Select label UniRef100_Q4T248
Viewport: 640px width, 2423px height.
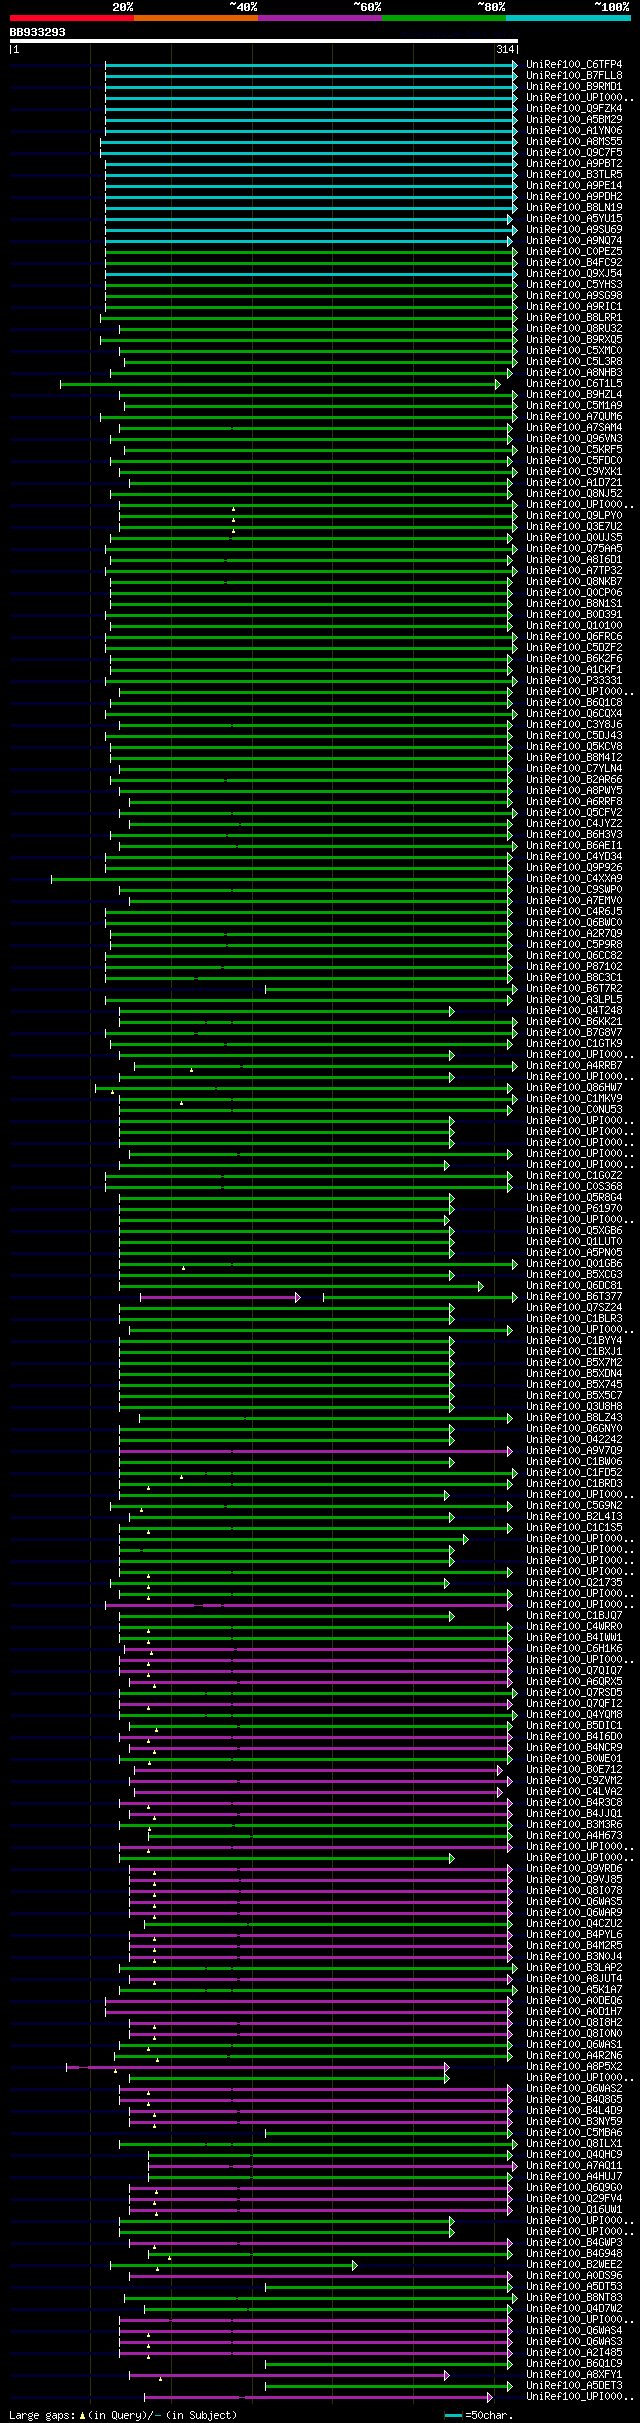tap(574, 1010)
